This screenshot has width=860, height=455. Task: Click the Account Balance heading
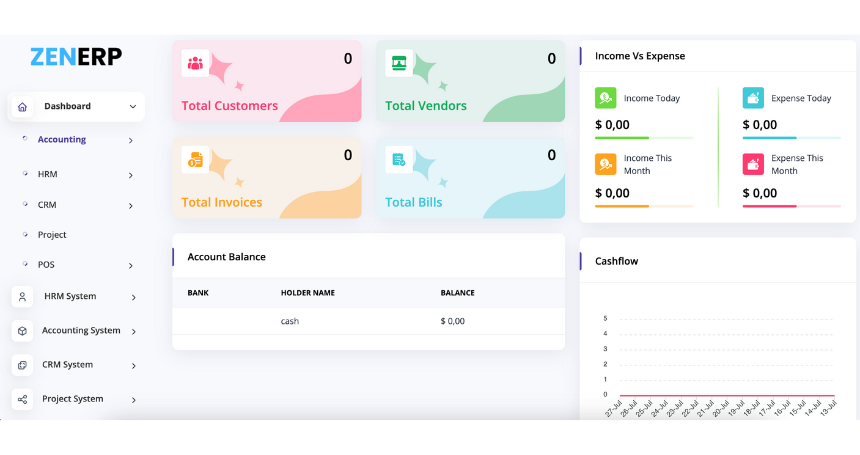point(227,257)
